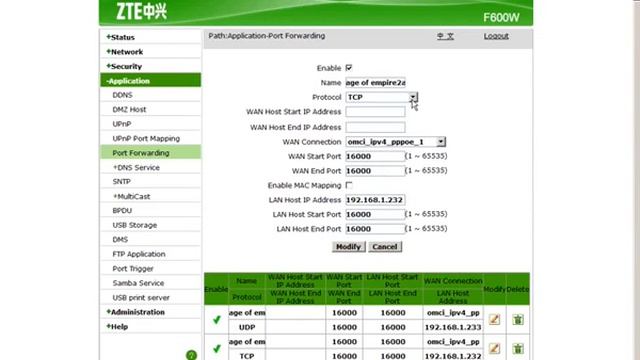Screen dimensions: 640x360
Task: Click the TCP protocol cell in the table
Action: [x=247, y=356]
